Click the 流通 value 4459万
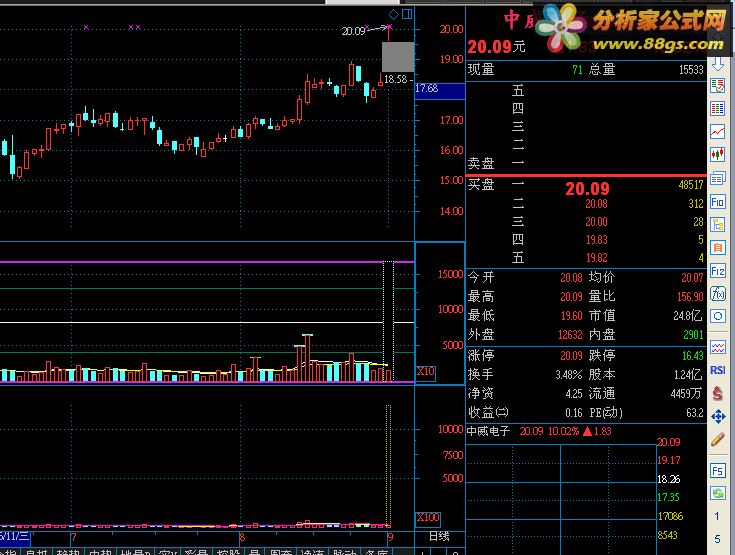The image size is (735, 555). (x=686, y=394)
